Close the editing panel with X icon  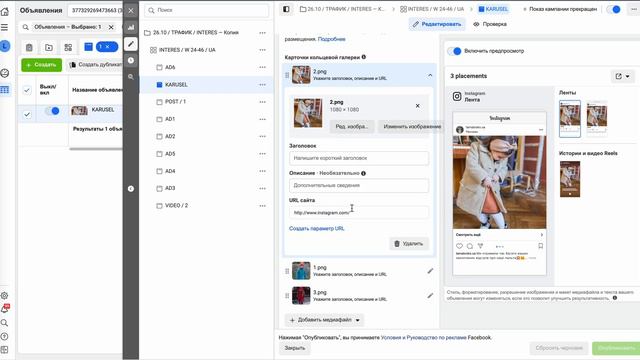[x=131, y=11]
